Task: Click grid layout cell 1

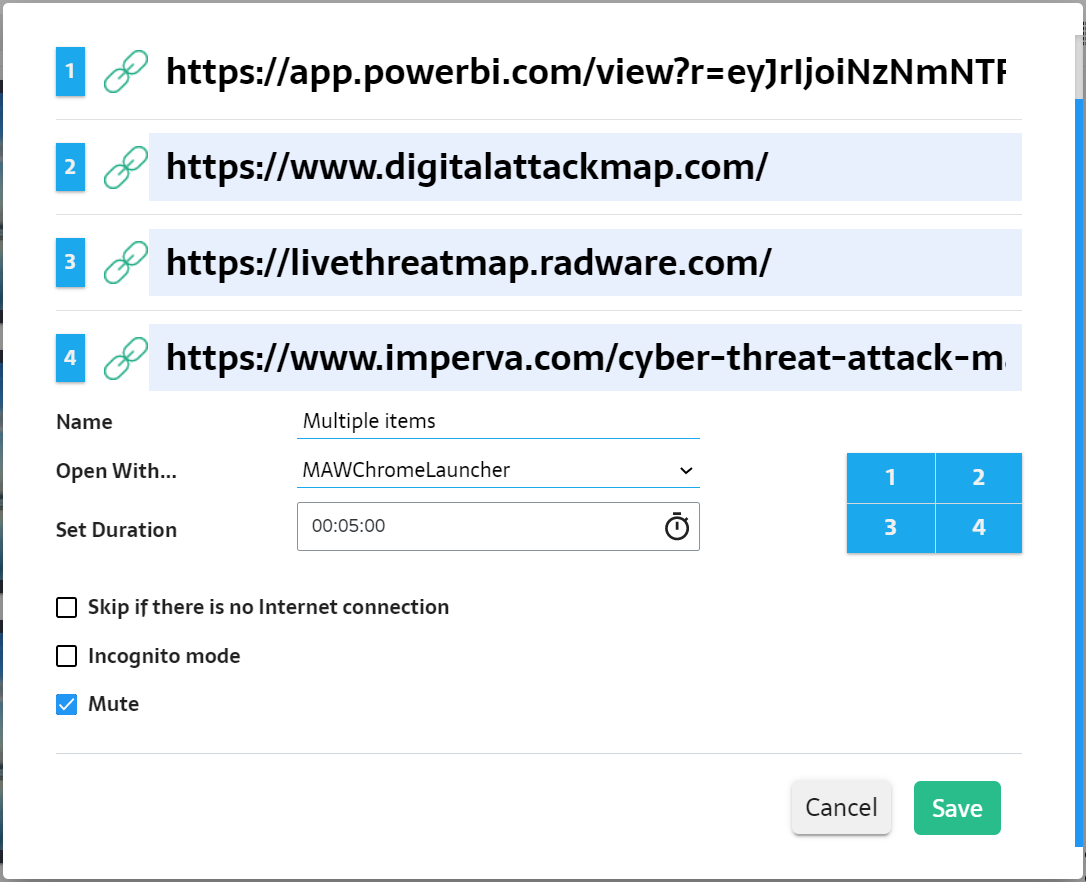Action: pos(890,478)
